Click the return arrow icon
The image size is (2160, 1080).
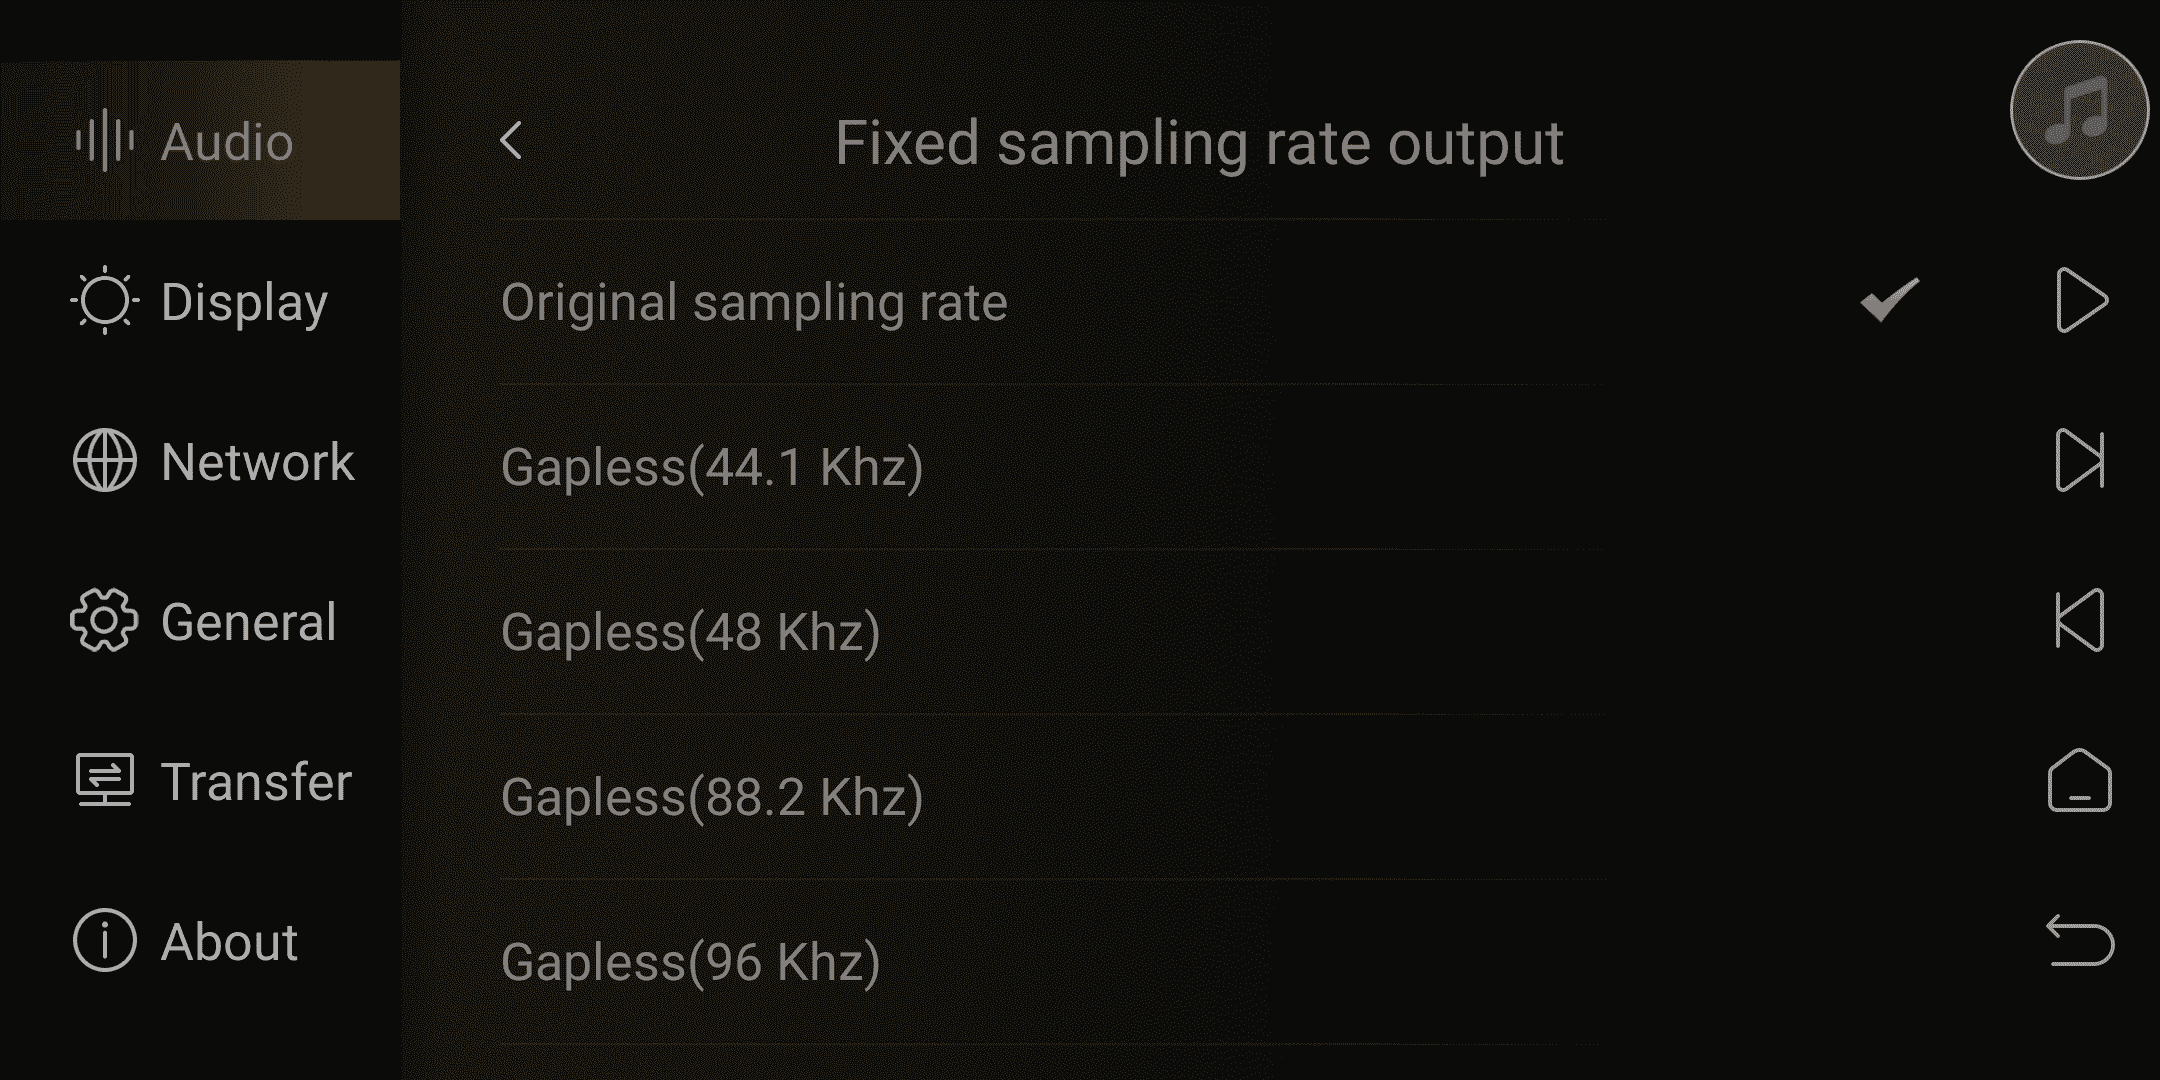point(2080,941)
